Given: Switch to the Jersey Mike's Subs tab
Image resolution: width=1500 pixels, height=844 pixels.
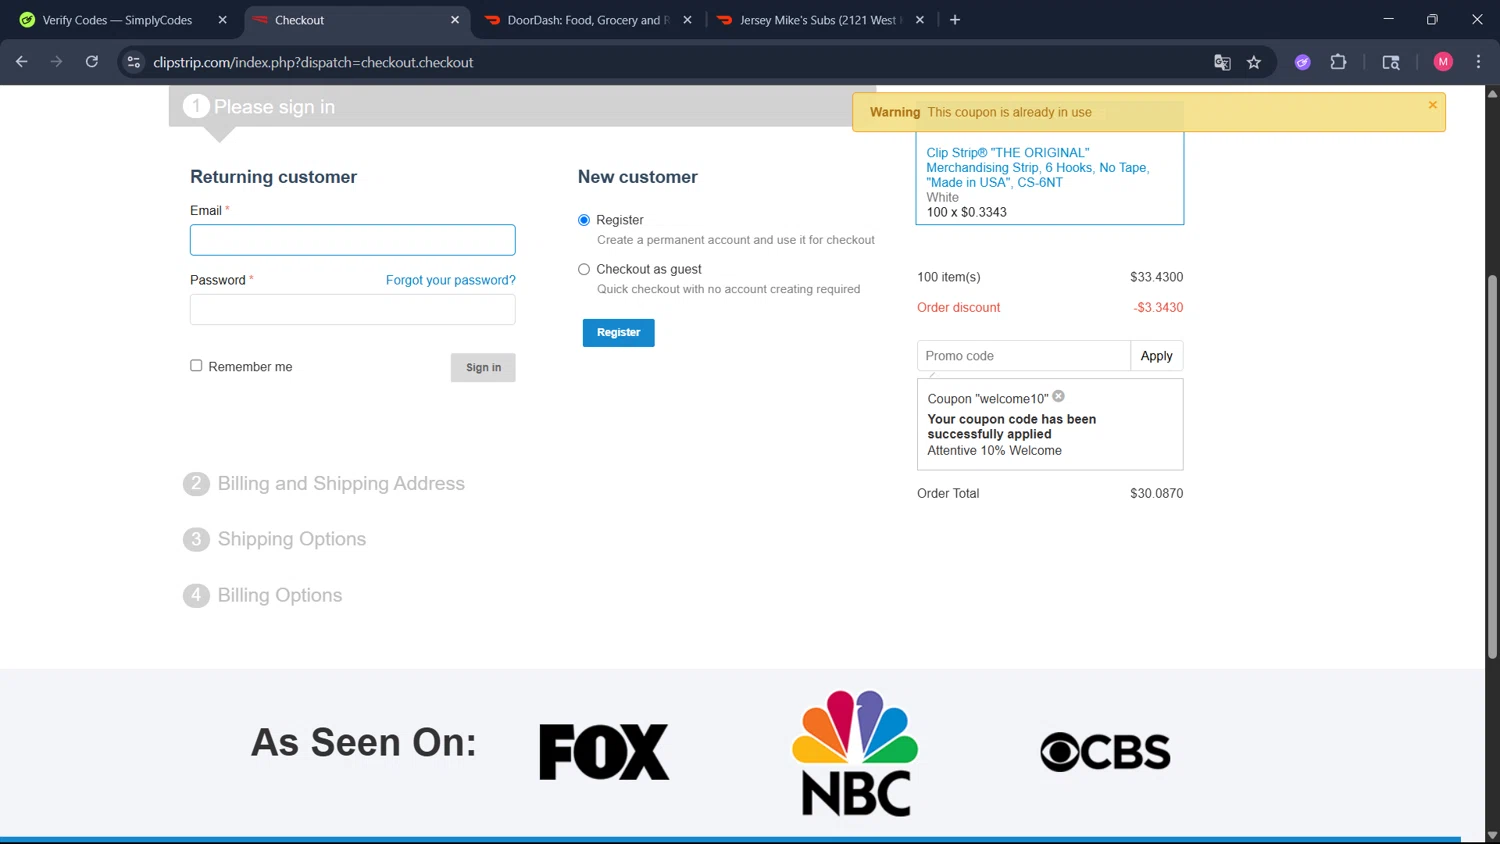Looking at the screenshot, I should (x=820, y=20).
